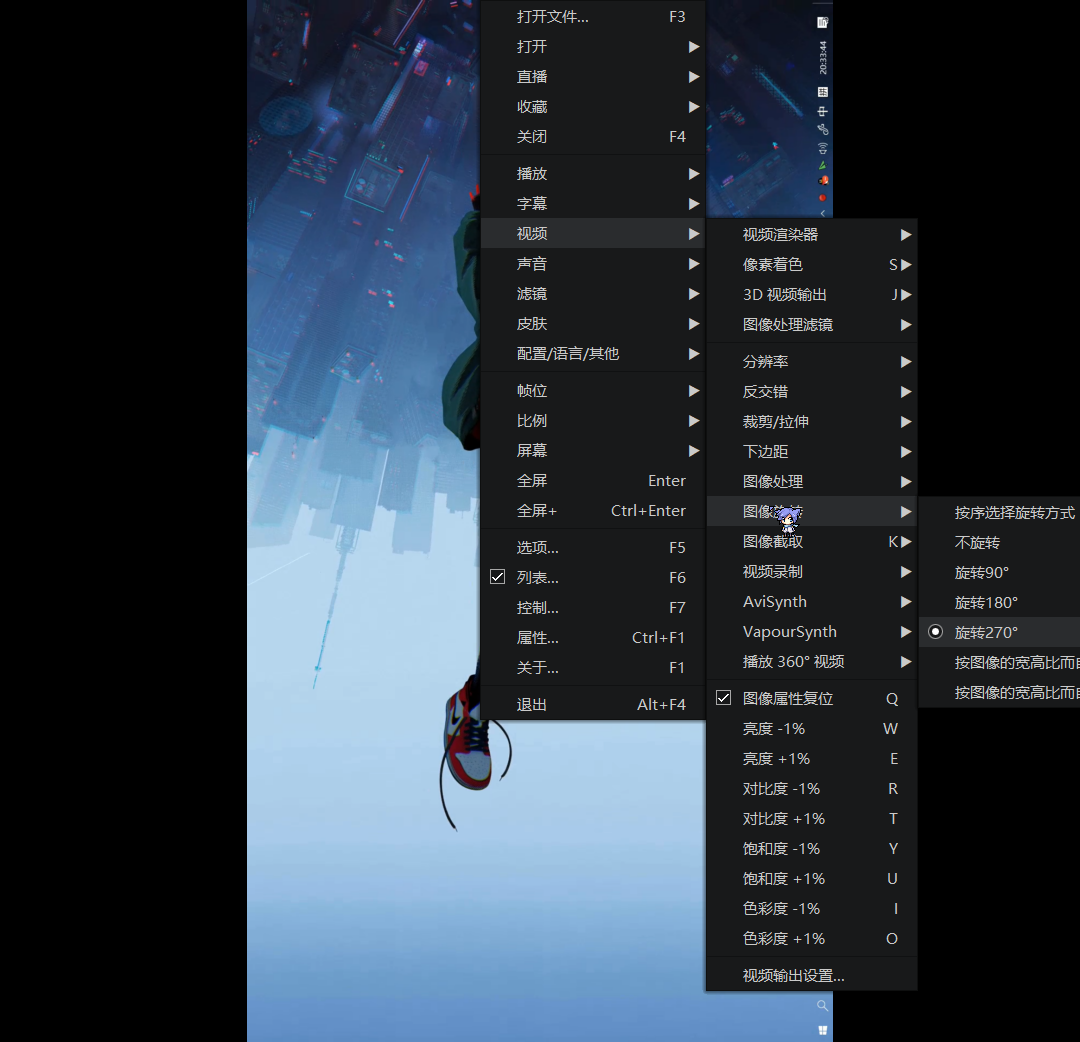
Task: Increase hue with 色彩度 +1%
Action: coord(811,939)
